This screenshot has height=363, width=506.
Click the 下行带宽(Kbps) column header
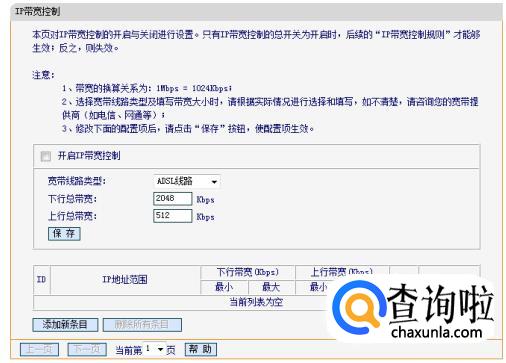coord(247,272)
